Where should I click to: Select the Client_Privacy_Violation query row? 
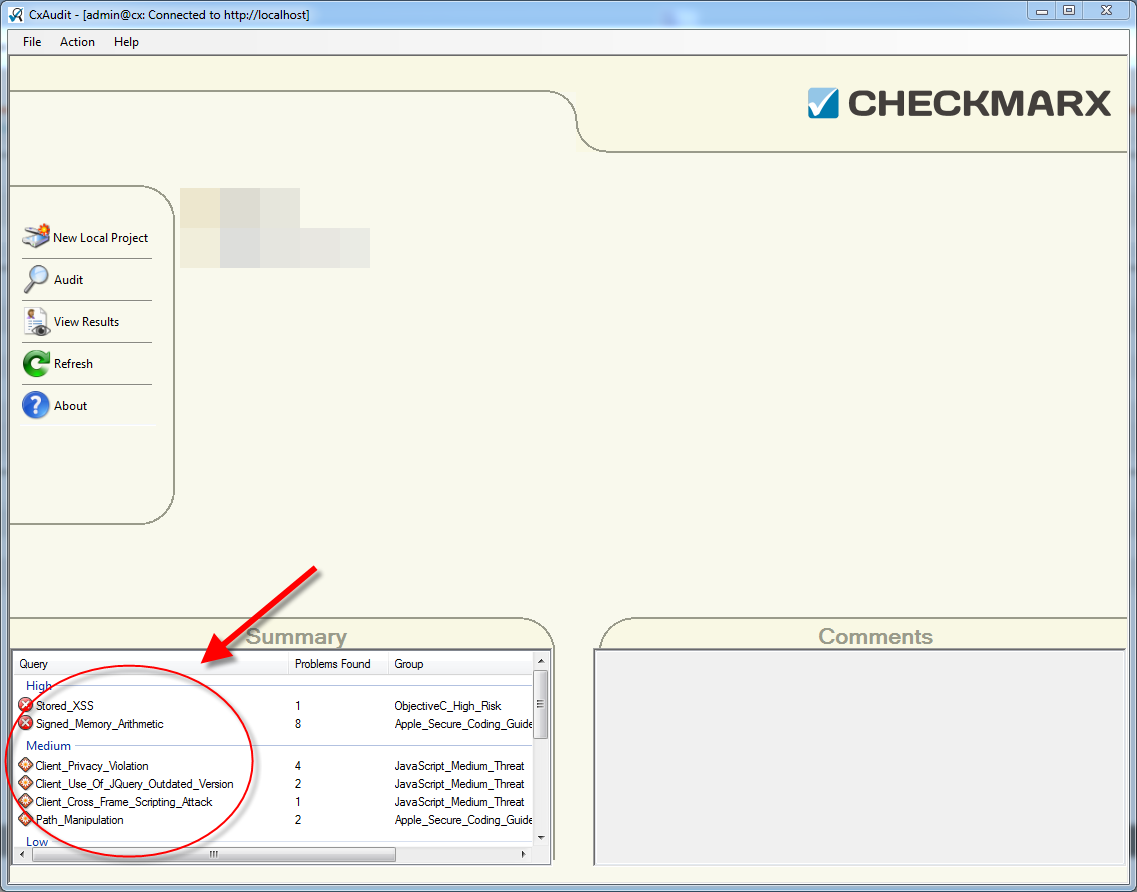pyautogui.click(x=273, y=766)
